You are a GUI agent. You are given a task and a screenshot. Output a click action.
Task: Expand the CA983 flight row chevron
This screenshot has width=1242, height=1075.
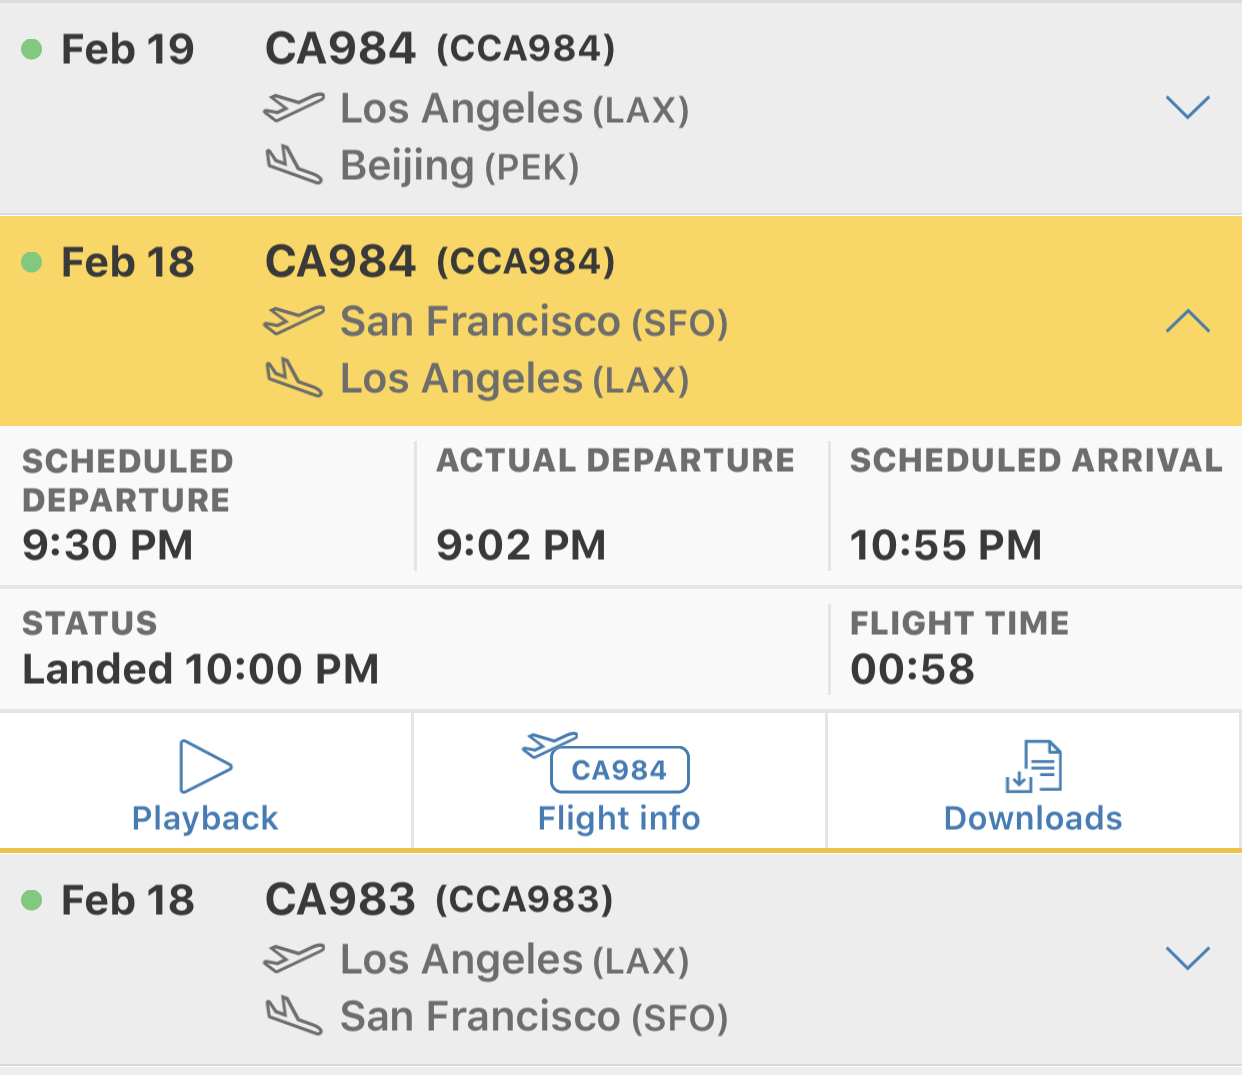pos(1187,958)
